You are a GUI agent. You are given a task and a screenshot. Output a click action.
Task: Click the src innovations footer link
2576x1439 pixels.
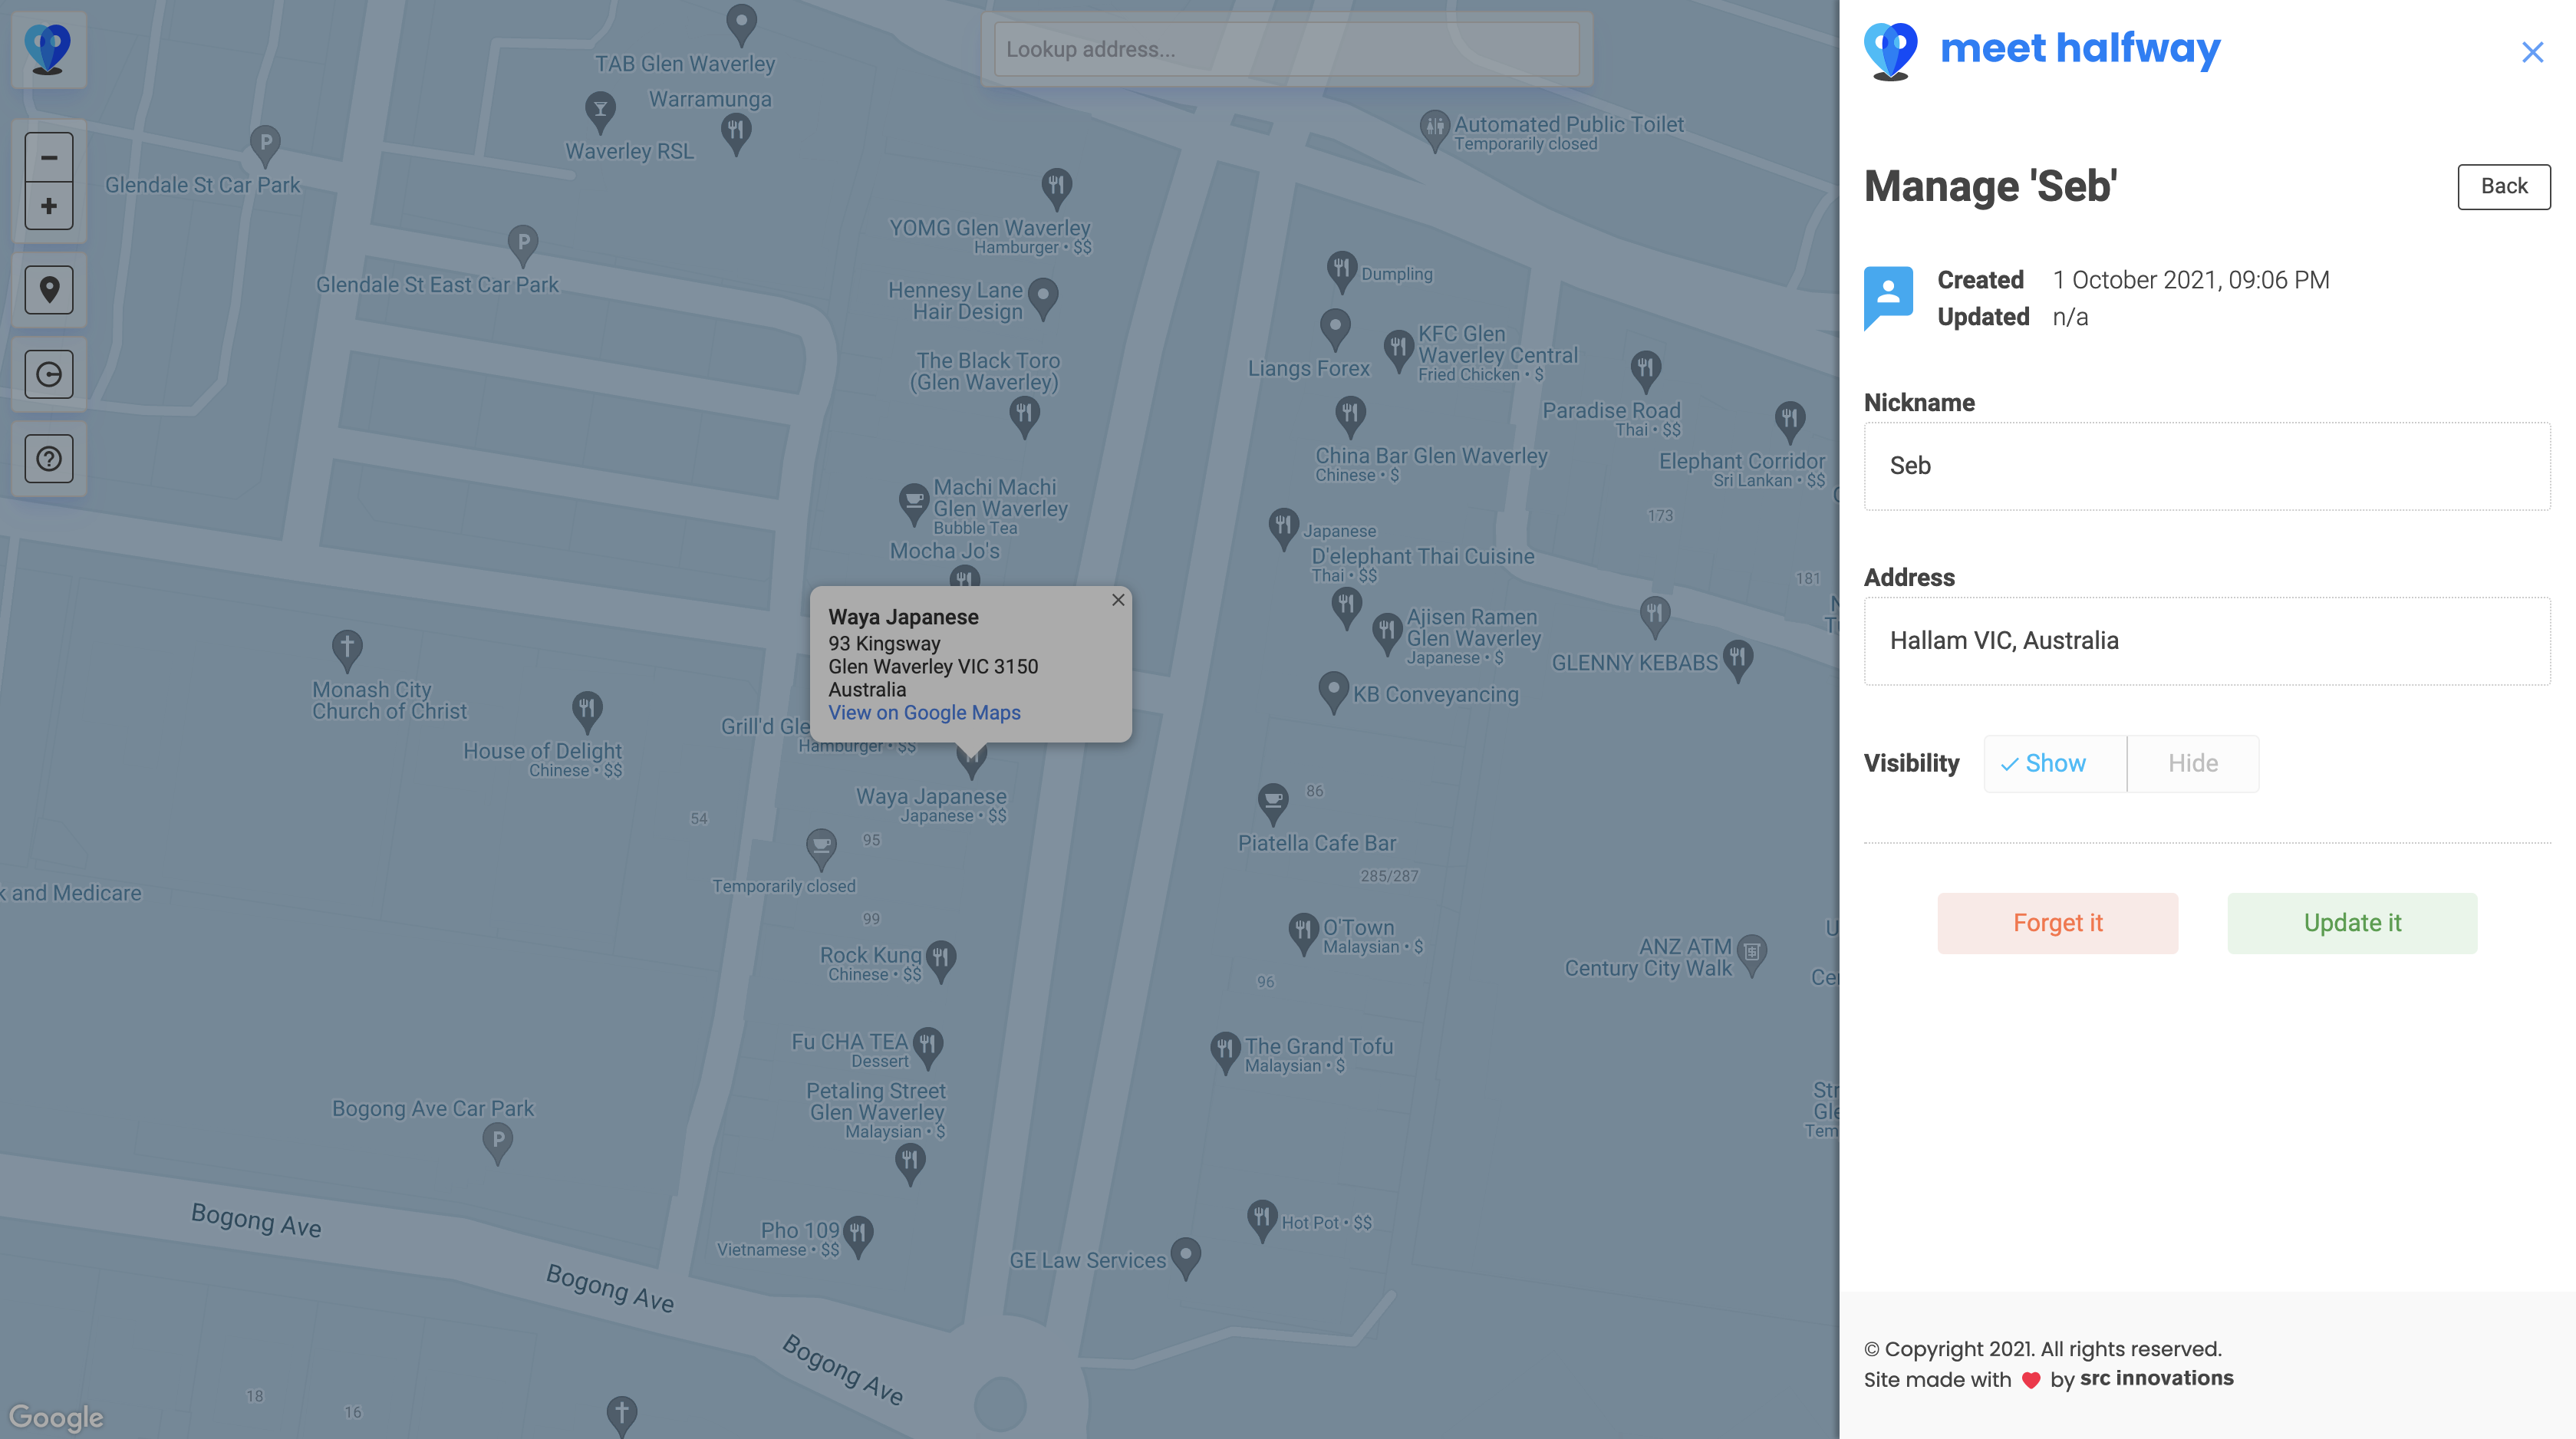2156,1378
